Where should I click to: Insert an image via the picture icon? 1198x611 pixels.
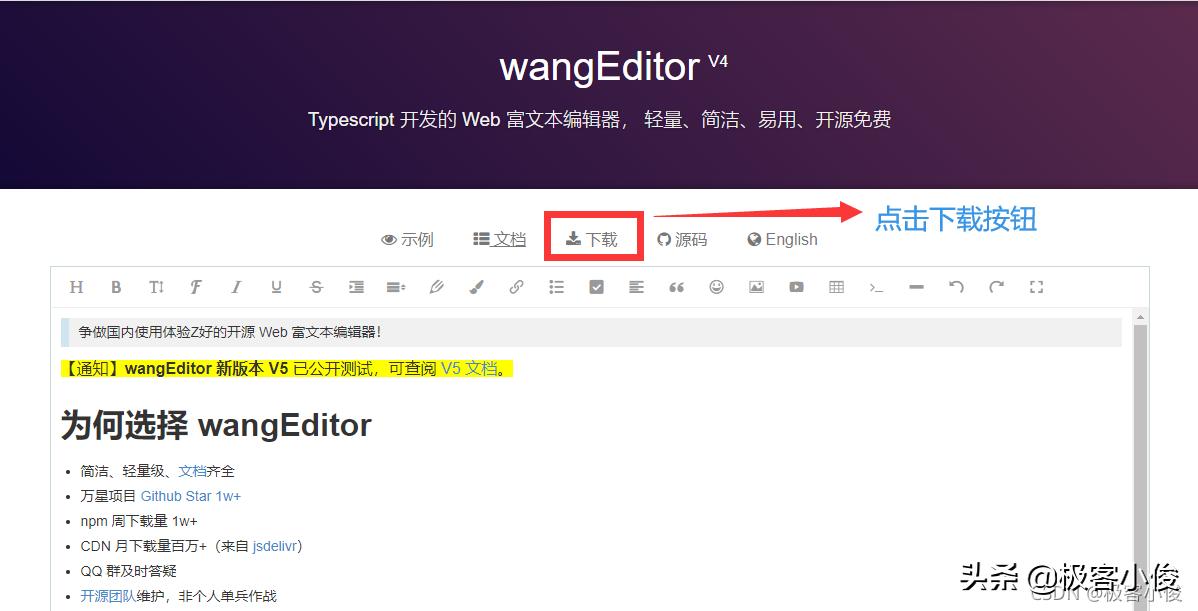pos(756,287)
